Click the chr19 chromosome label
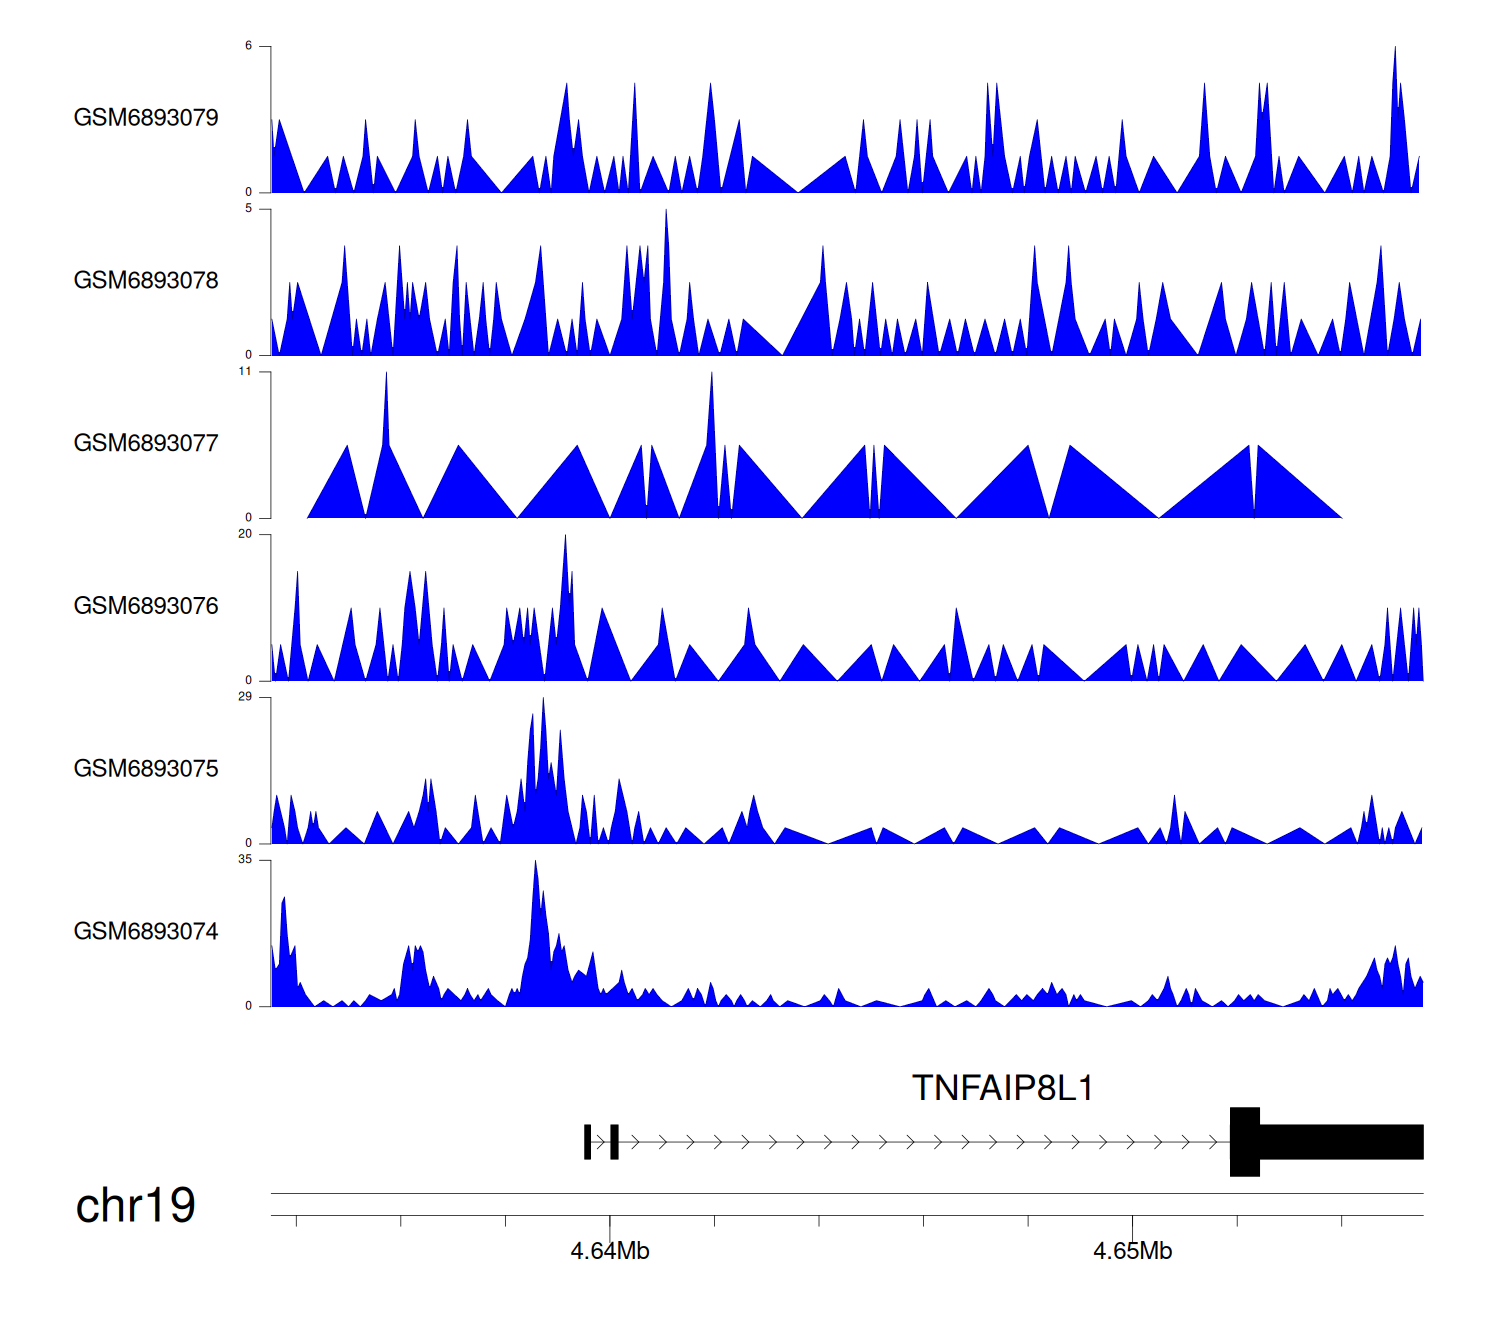1500x1320 pixels. pyautogui.click(x=136, y=1206)
